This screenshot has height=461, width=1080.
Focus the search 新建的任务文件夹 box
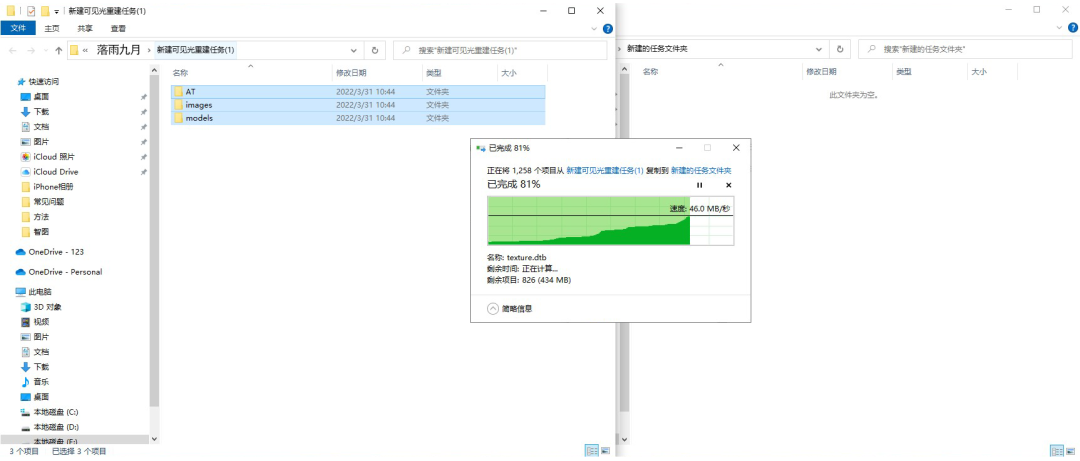[966, 50]
